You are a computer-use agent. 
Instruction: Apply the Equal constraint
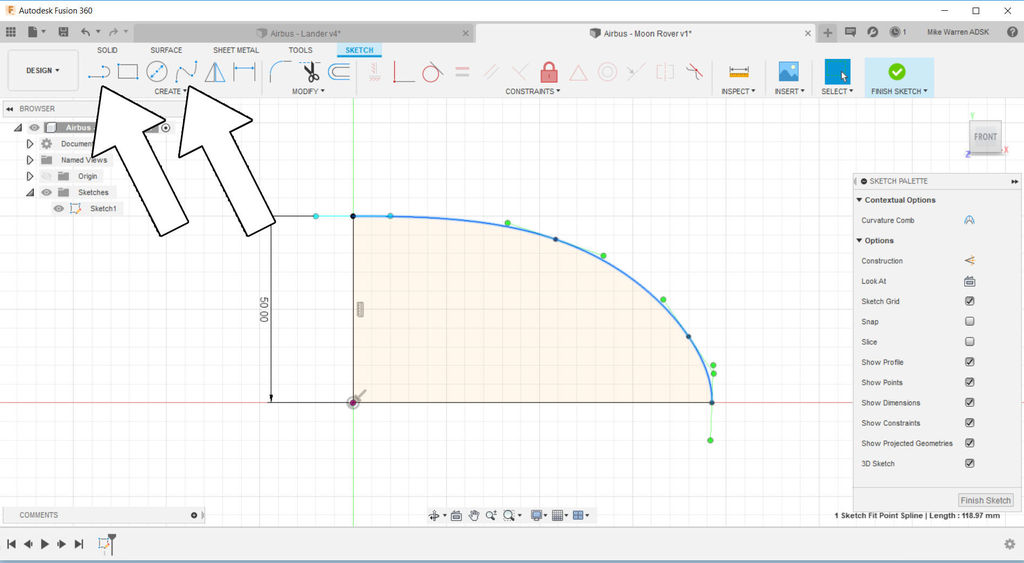pos(462,72)
